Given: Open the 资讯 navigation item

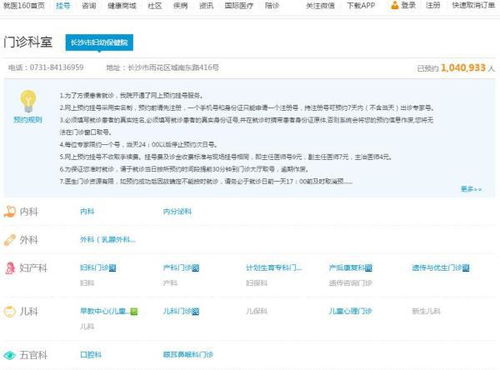Looking at the screenshot, I should coord(206,5).
